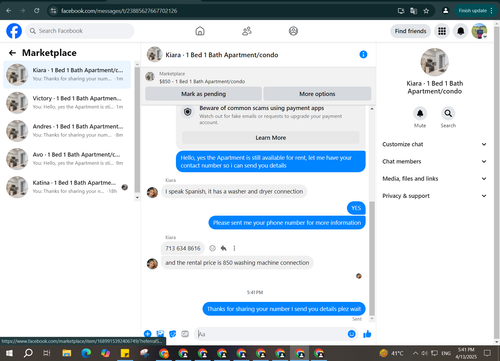
Task: Choose a GIF in the composer
Action: [185, 334]
